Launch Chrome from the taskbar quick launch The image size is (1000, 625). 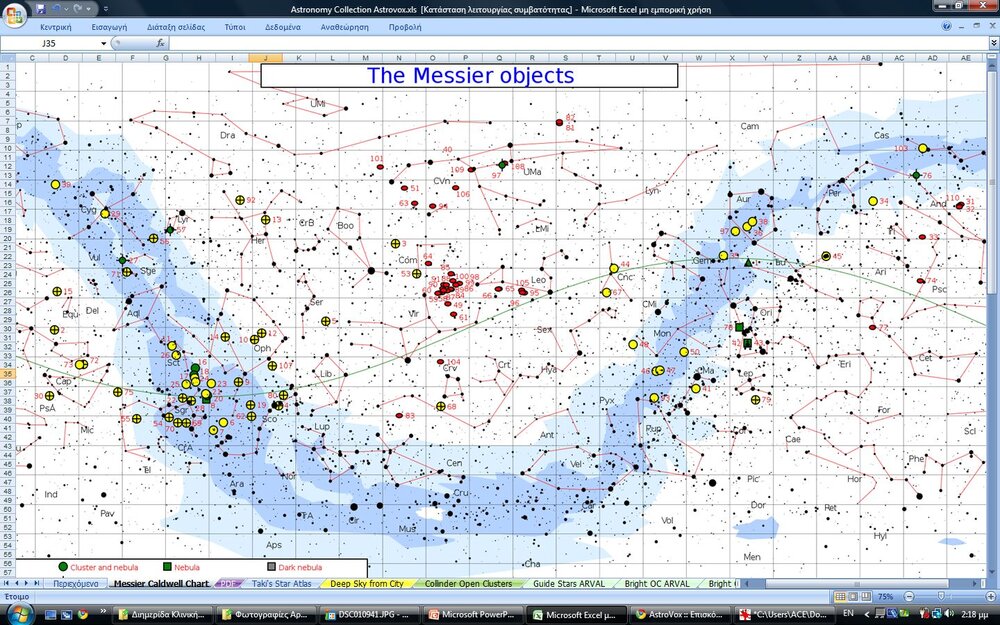pos(82,613)
